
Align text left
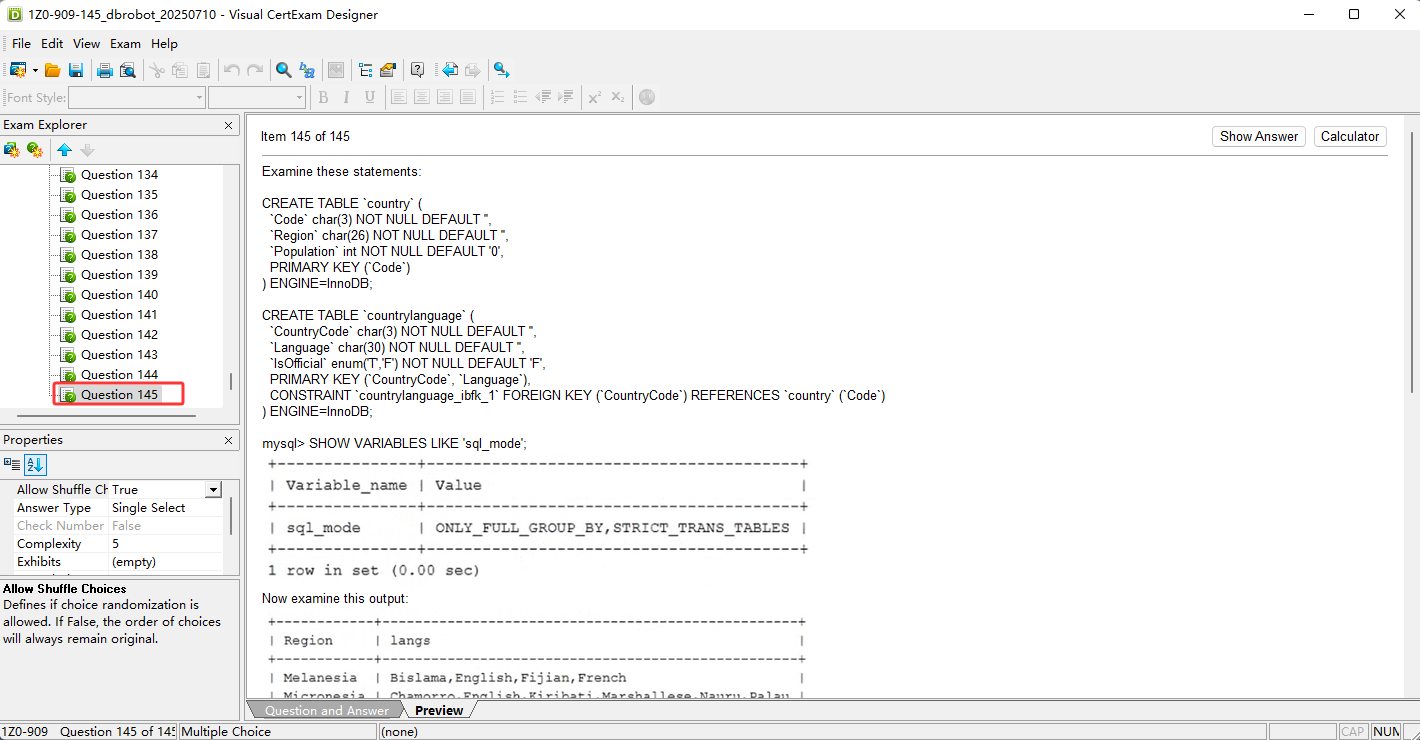(398, 97)
